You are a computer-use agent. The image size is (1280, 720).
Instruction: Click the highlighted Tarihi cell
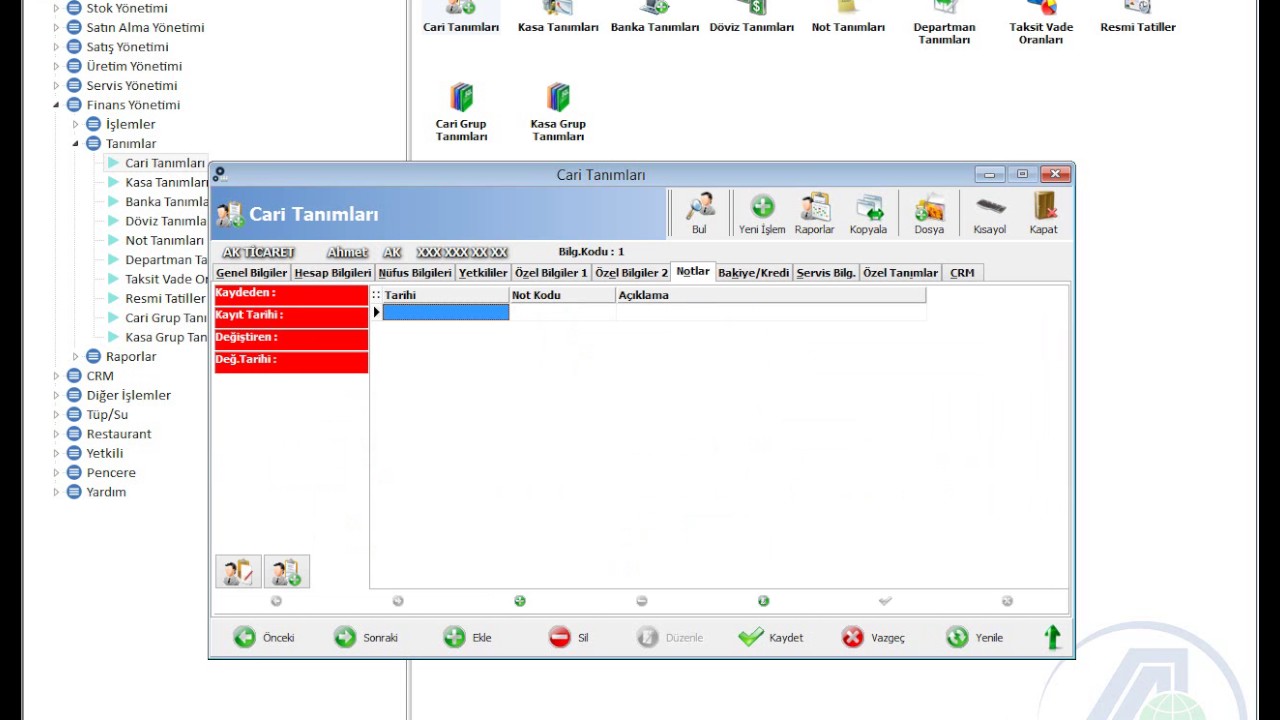point(446,312)
